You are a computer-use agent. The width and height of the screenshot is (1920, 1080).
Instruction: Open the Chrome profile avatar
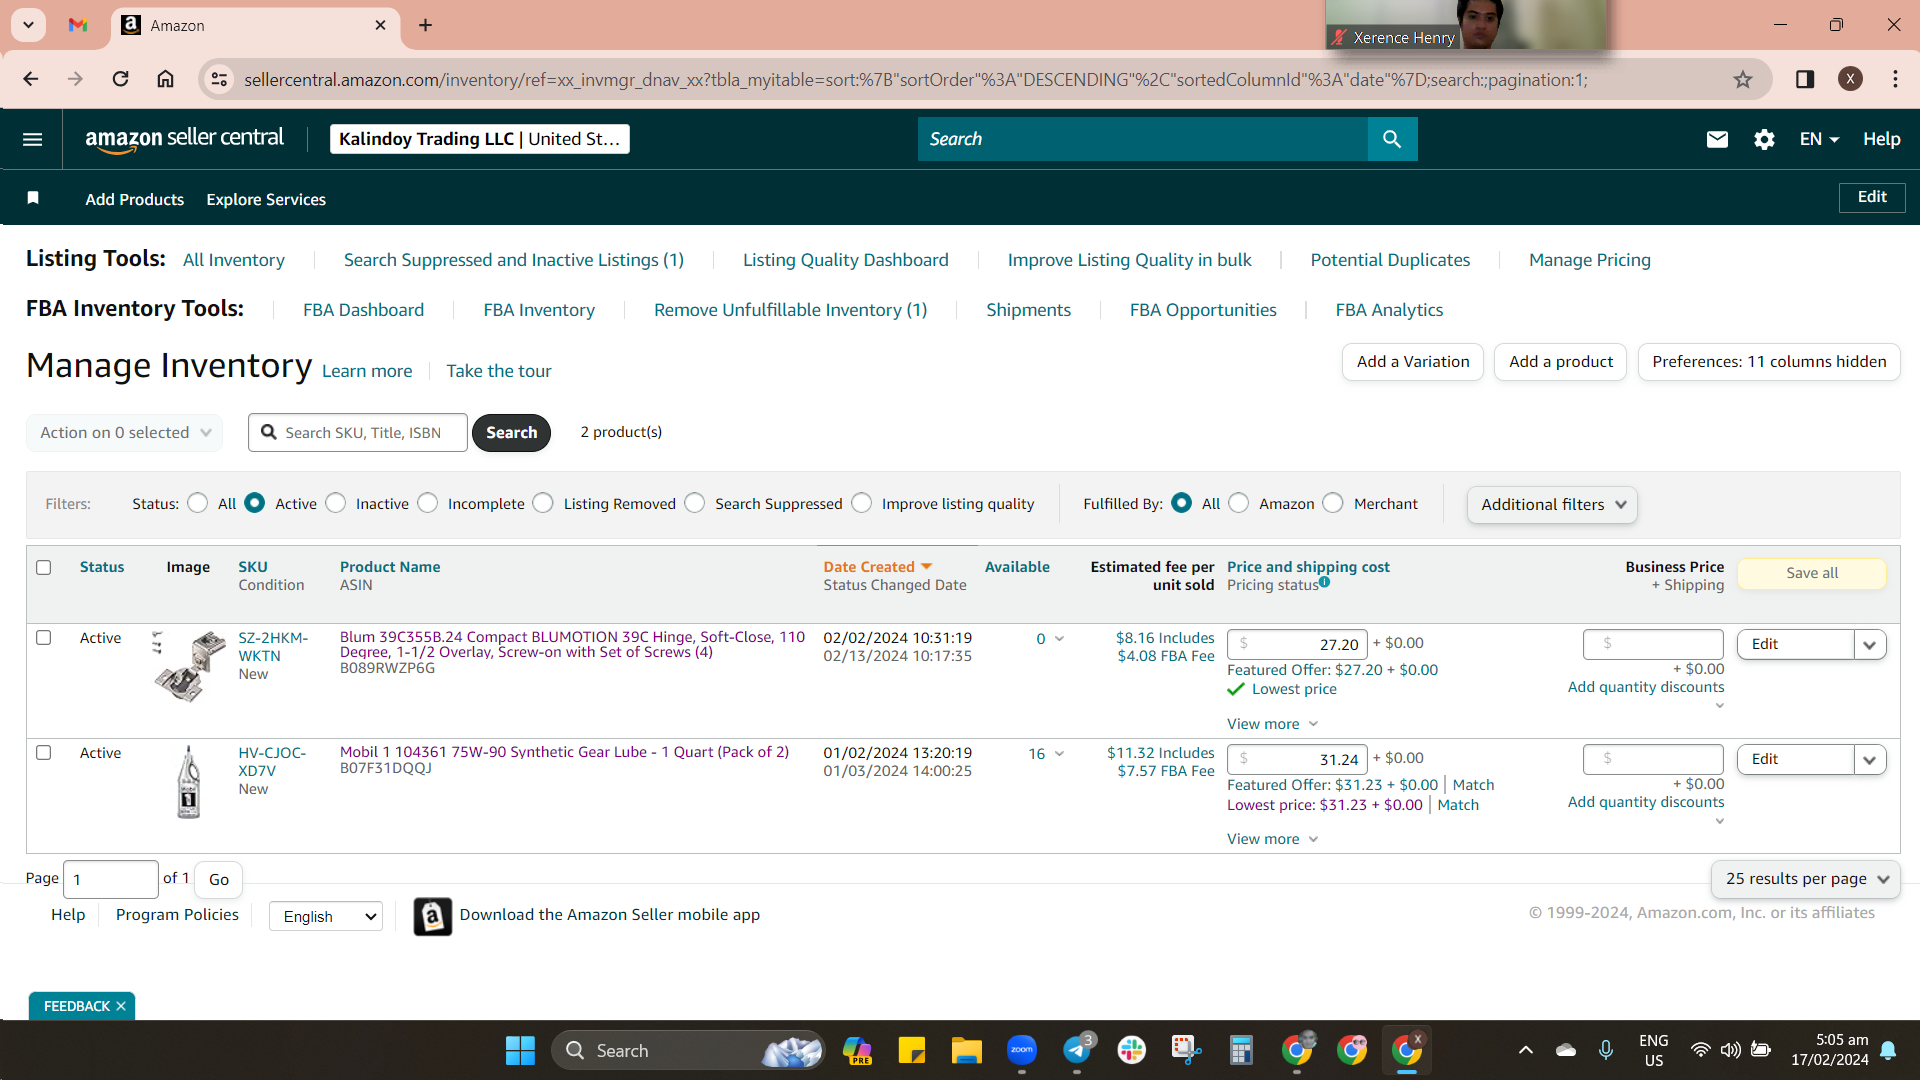point(1850,79)
